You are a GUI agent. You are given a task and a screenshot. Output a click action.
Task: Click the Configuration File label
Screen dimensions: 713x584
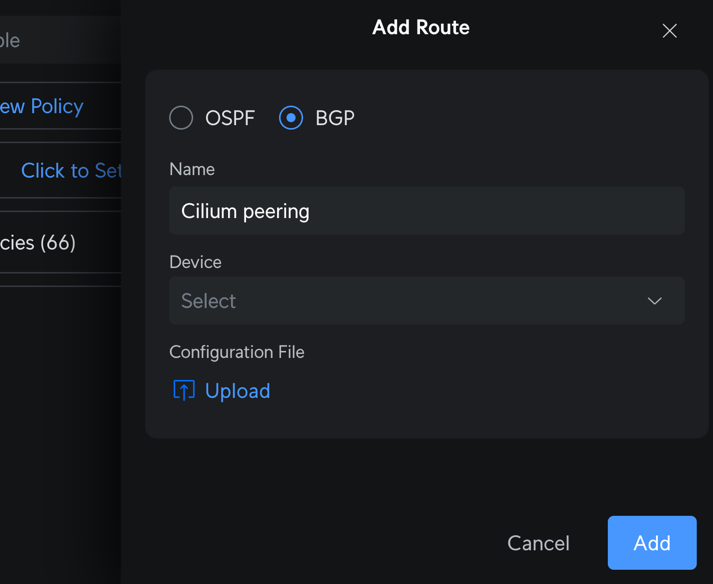tap(237, 352)
